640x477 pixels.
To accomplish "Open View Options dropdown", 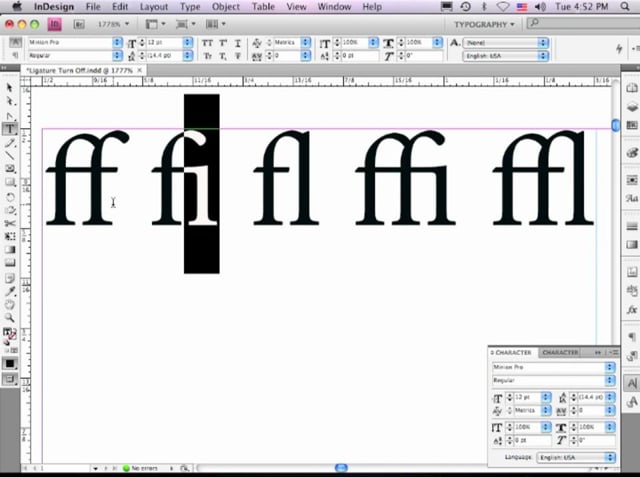I will point(156,24).
